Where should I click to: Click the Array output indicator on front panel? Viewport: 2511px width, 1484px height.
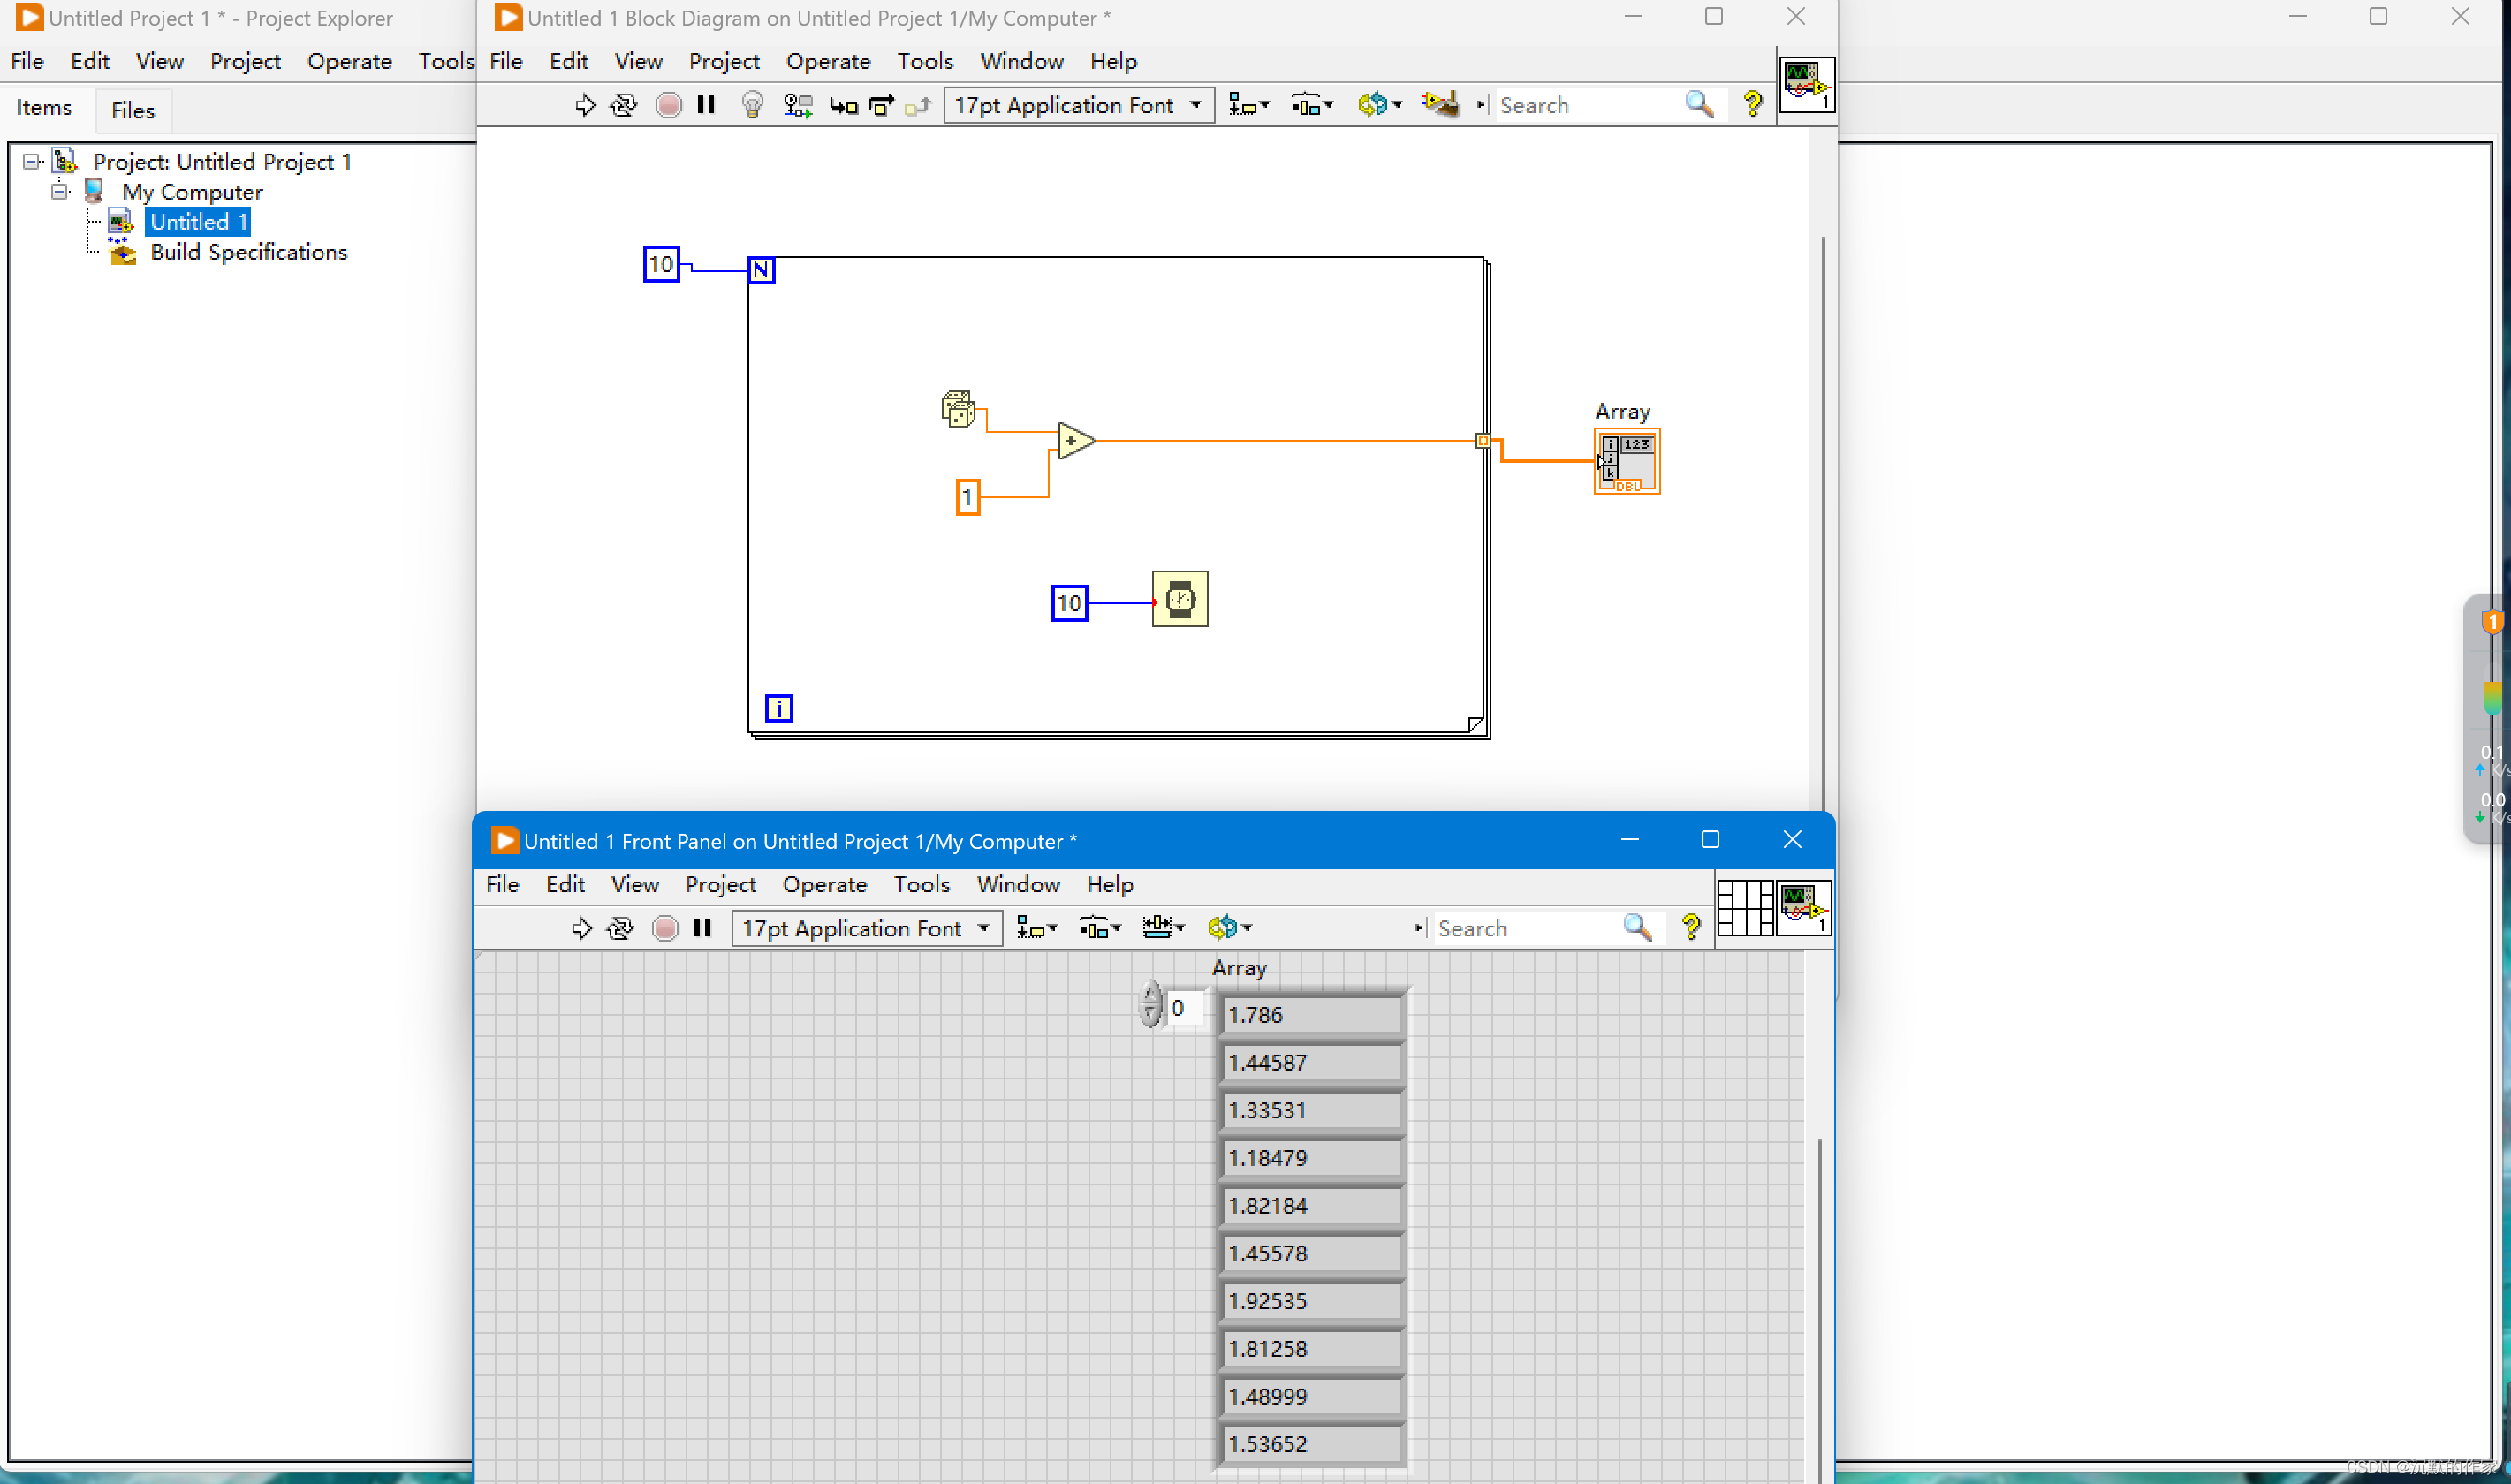tap(1308, 1219)
